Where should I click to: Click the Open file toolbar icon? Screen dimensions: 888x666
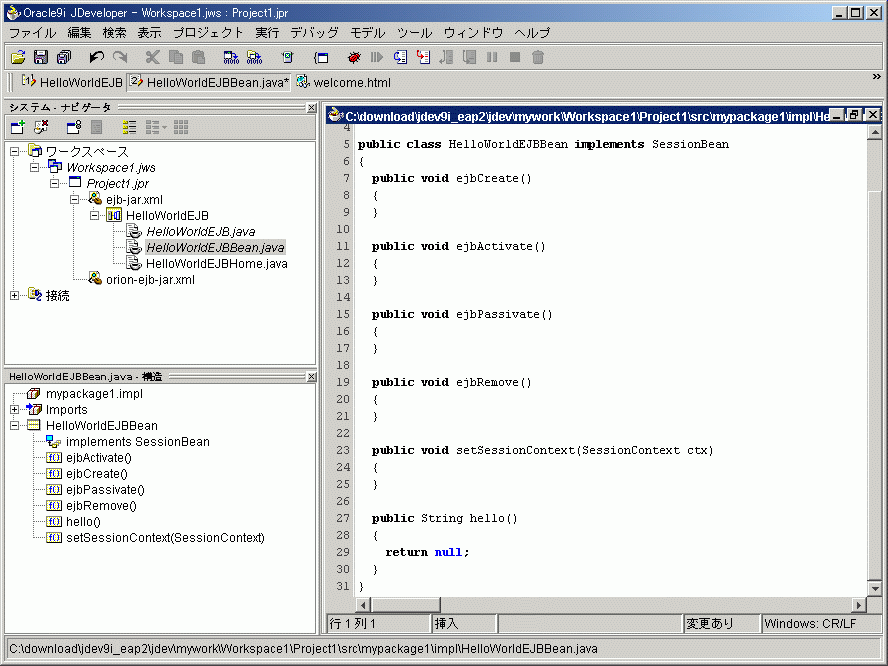[18, 57]
